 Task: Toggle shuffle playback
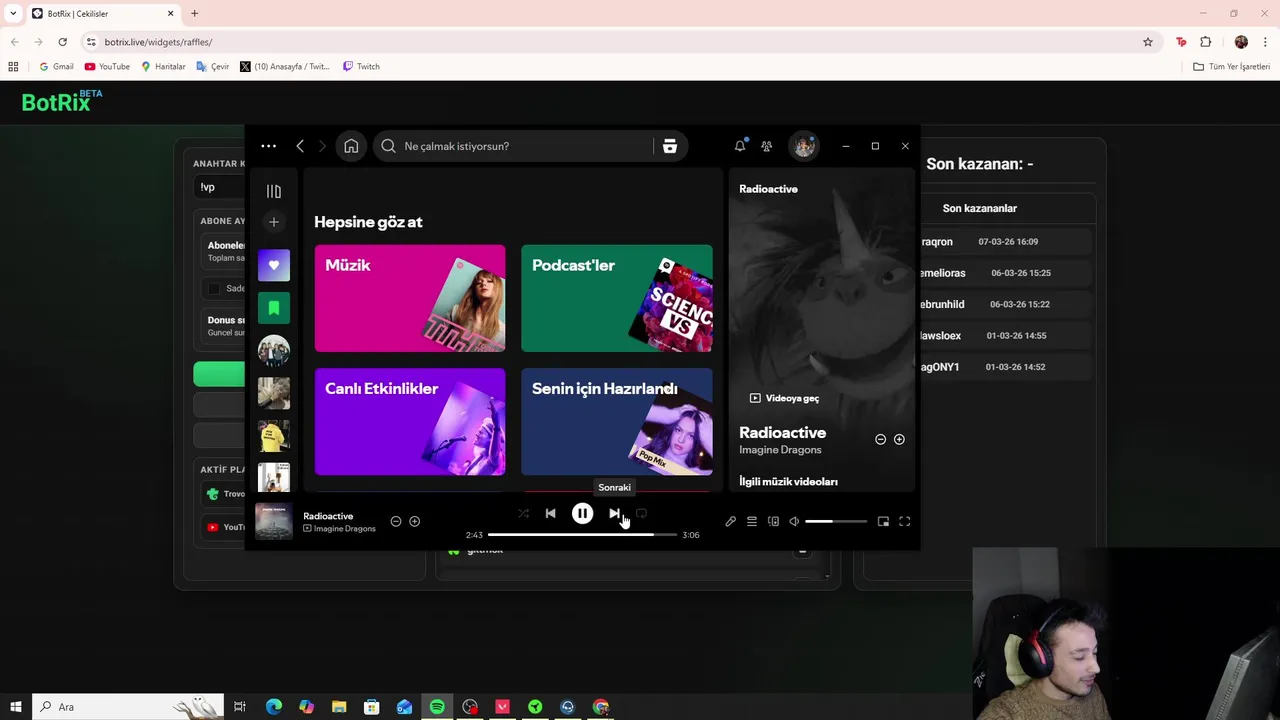pyautogui.click(x=523, y=514)
